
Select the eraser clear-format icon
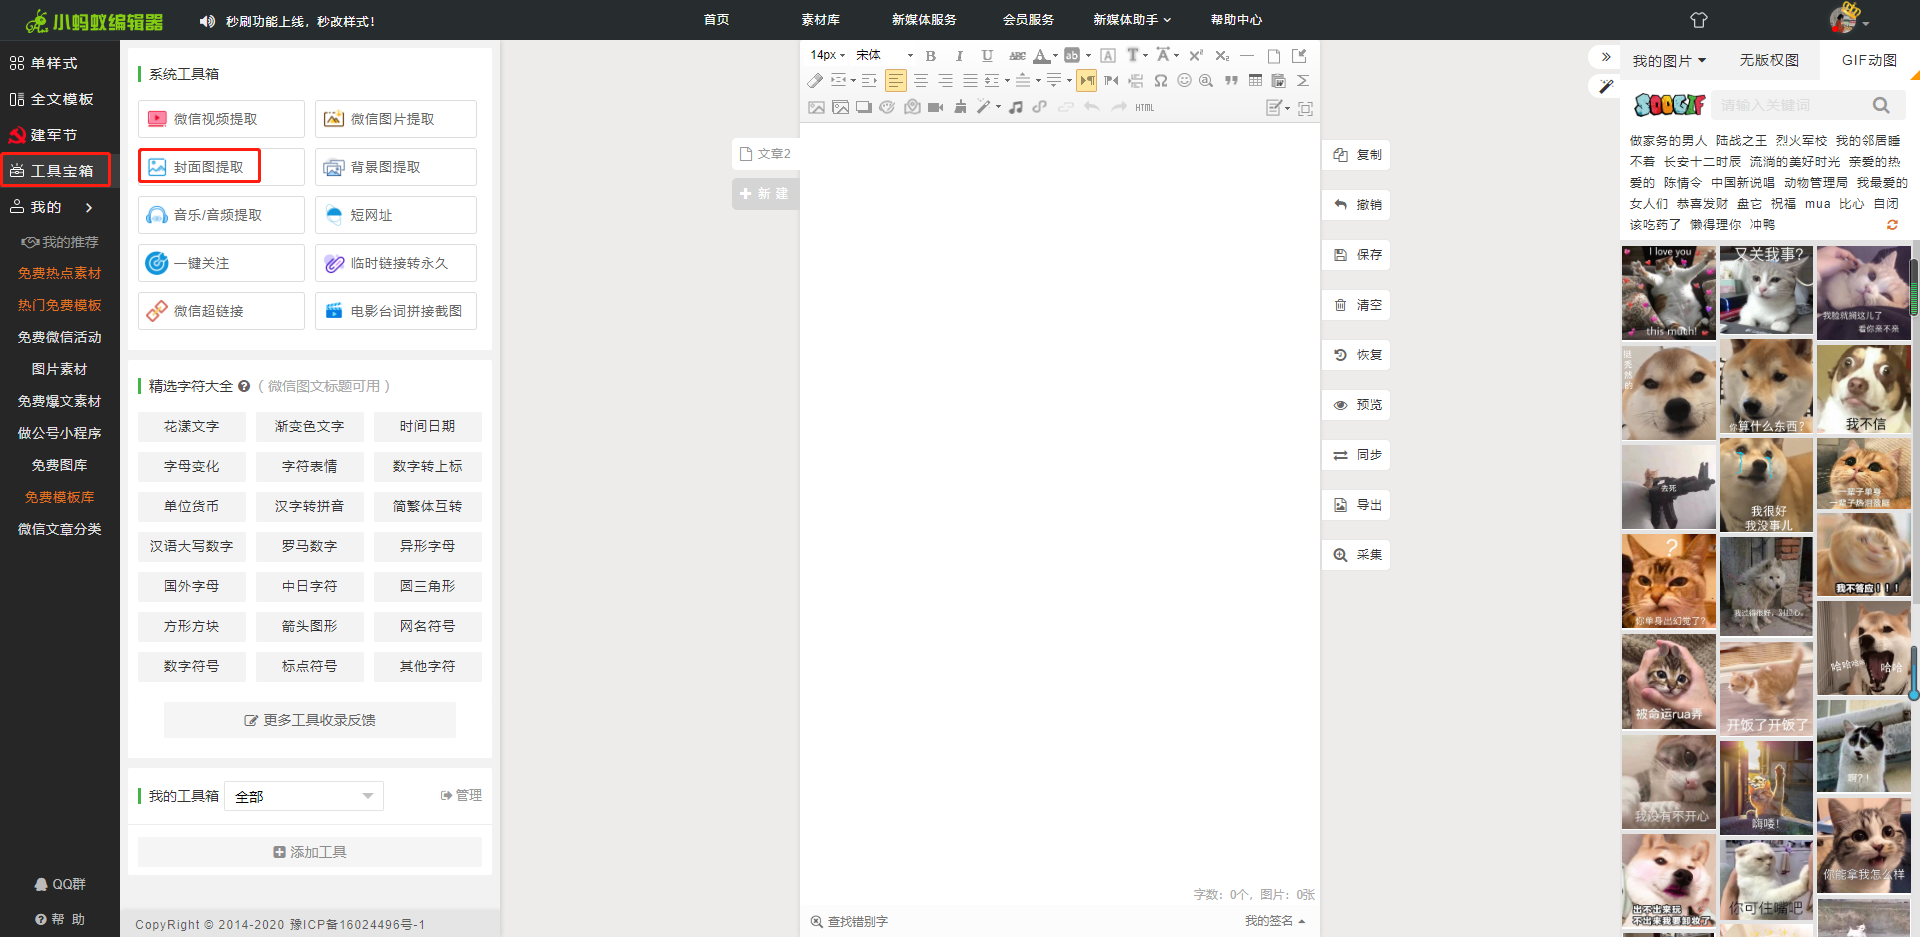(x=815, y=81)
